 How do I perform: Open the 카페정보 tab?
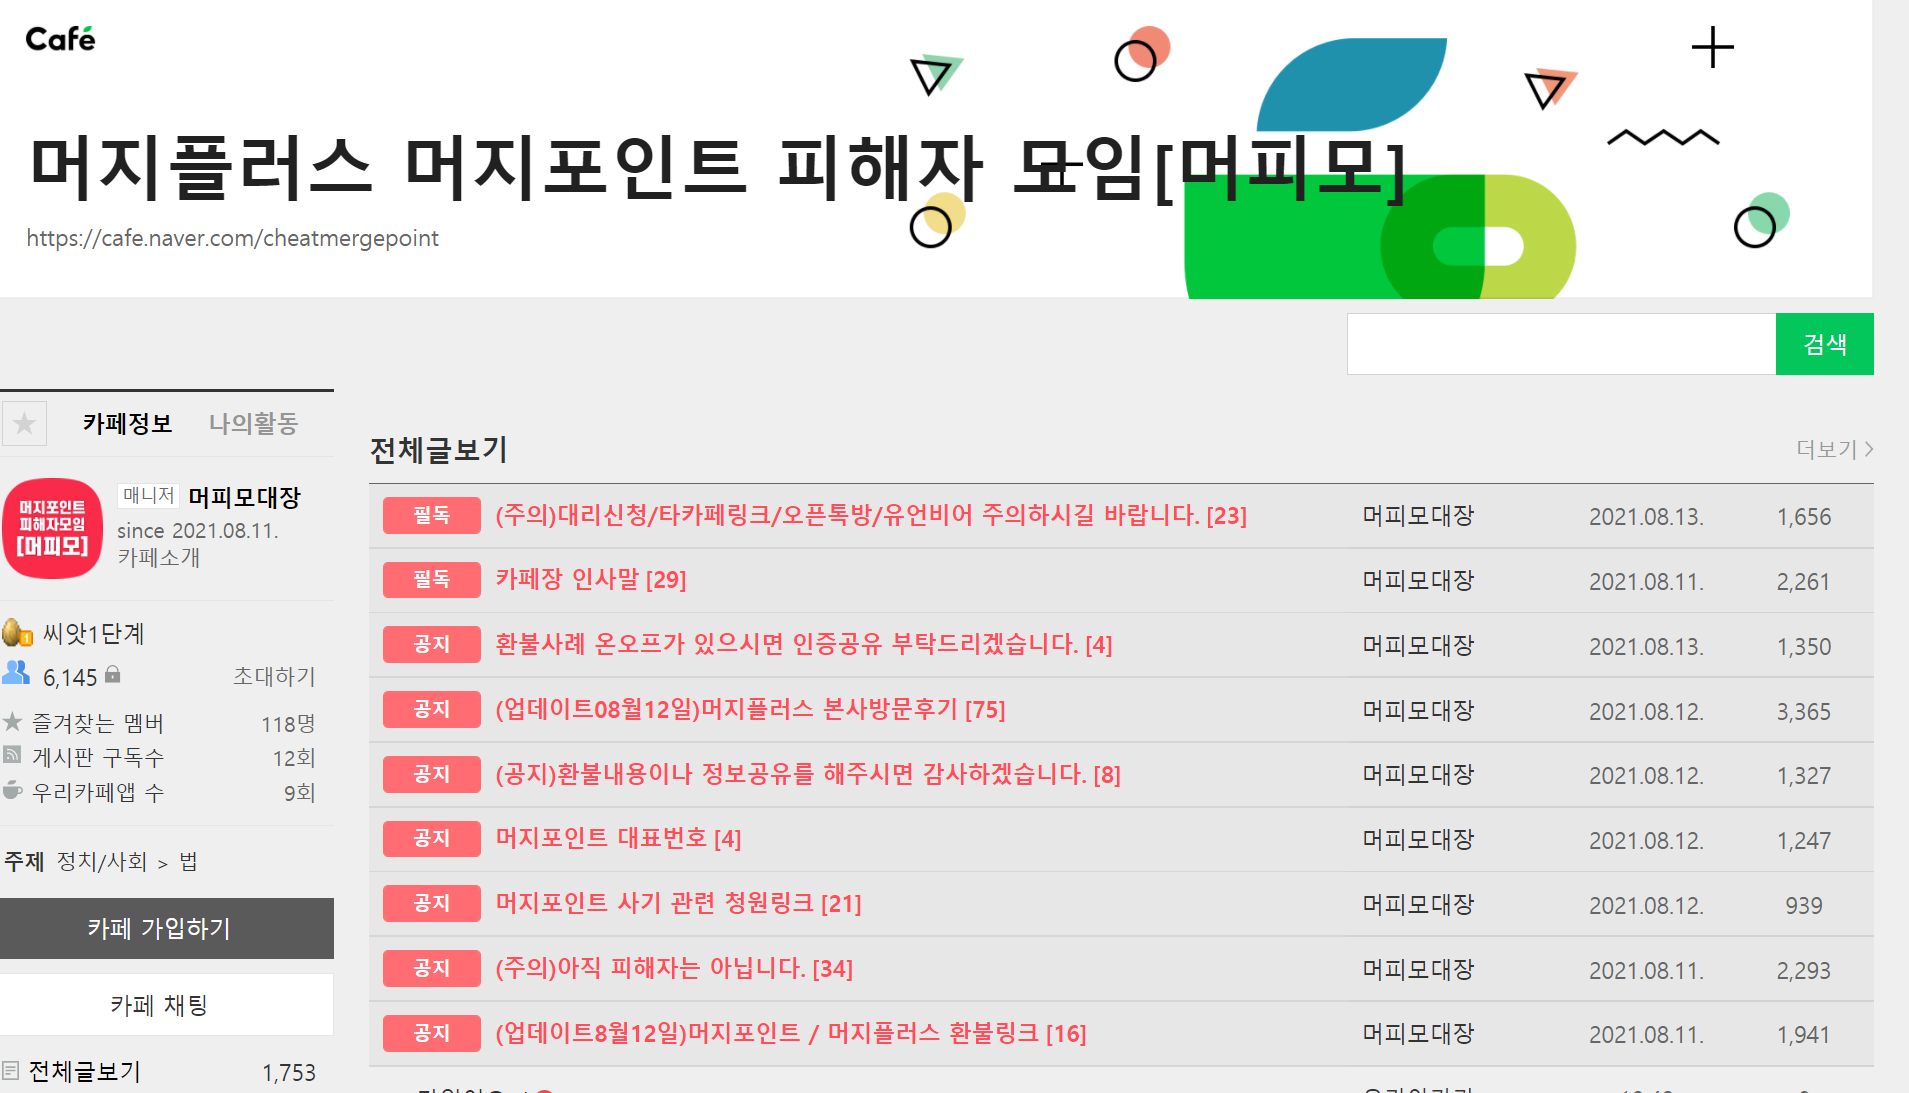pyautogui.click(x=127, y=423)
